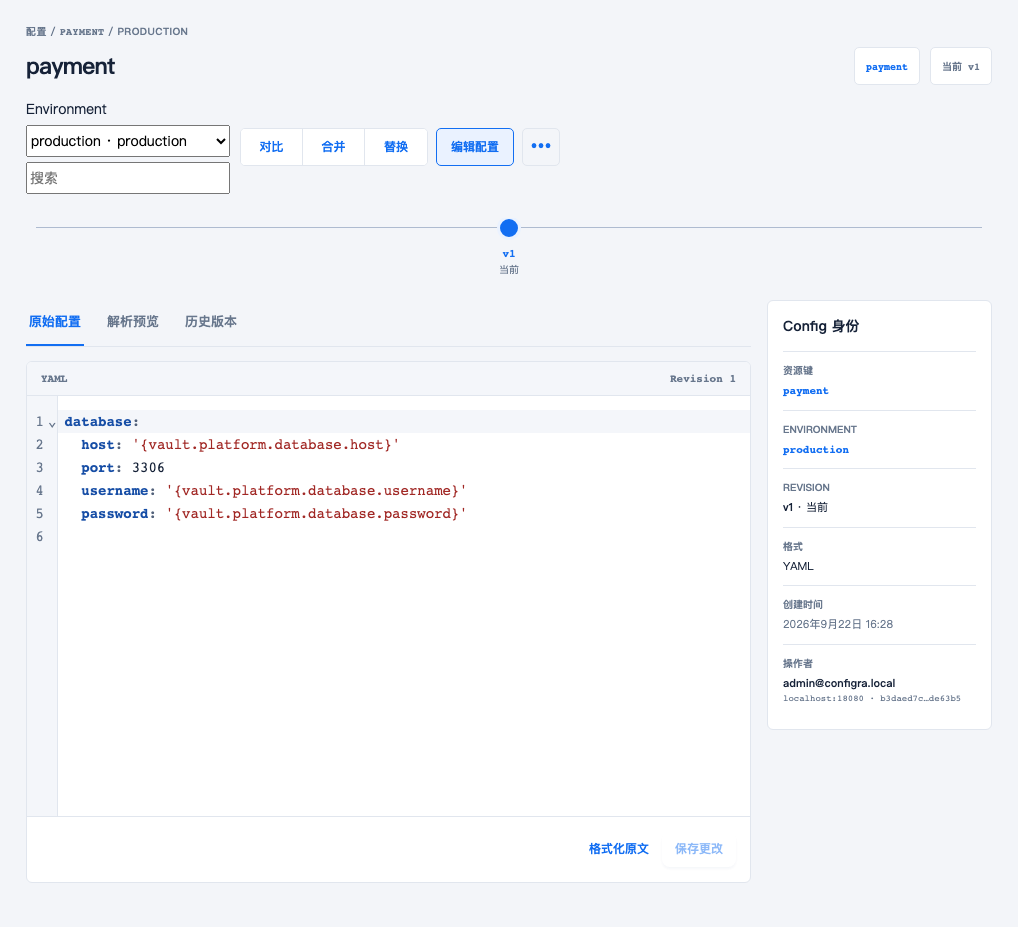The image size is (1018, 927).
Task: Click the 'payment' page title
Action: [70, 68]
